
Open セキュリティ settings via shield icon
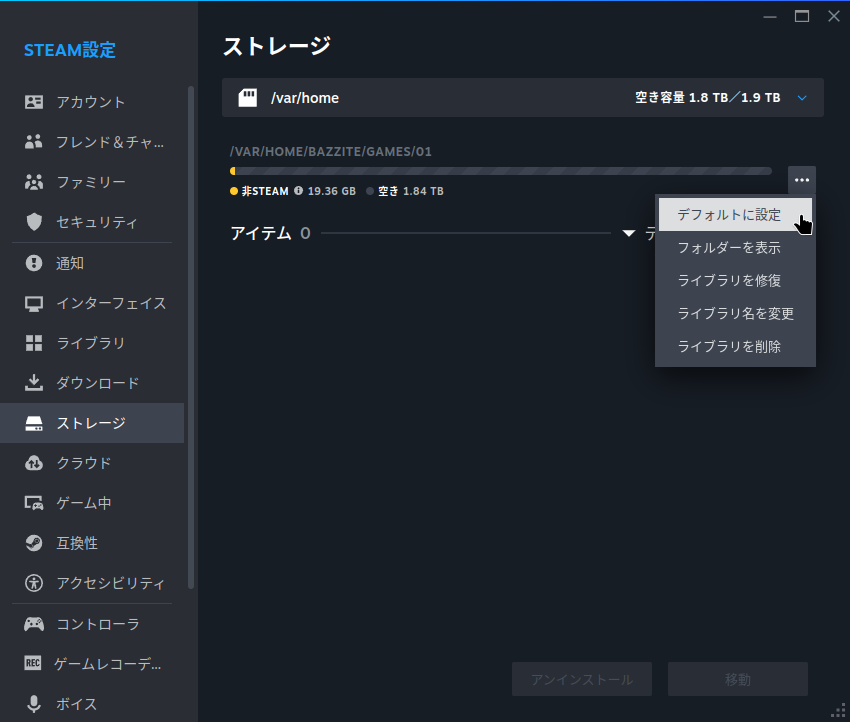[33, 222]
